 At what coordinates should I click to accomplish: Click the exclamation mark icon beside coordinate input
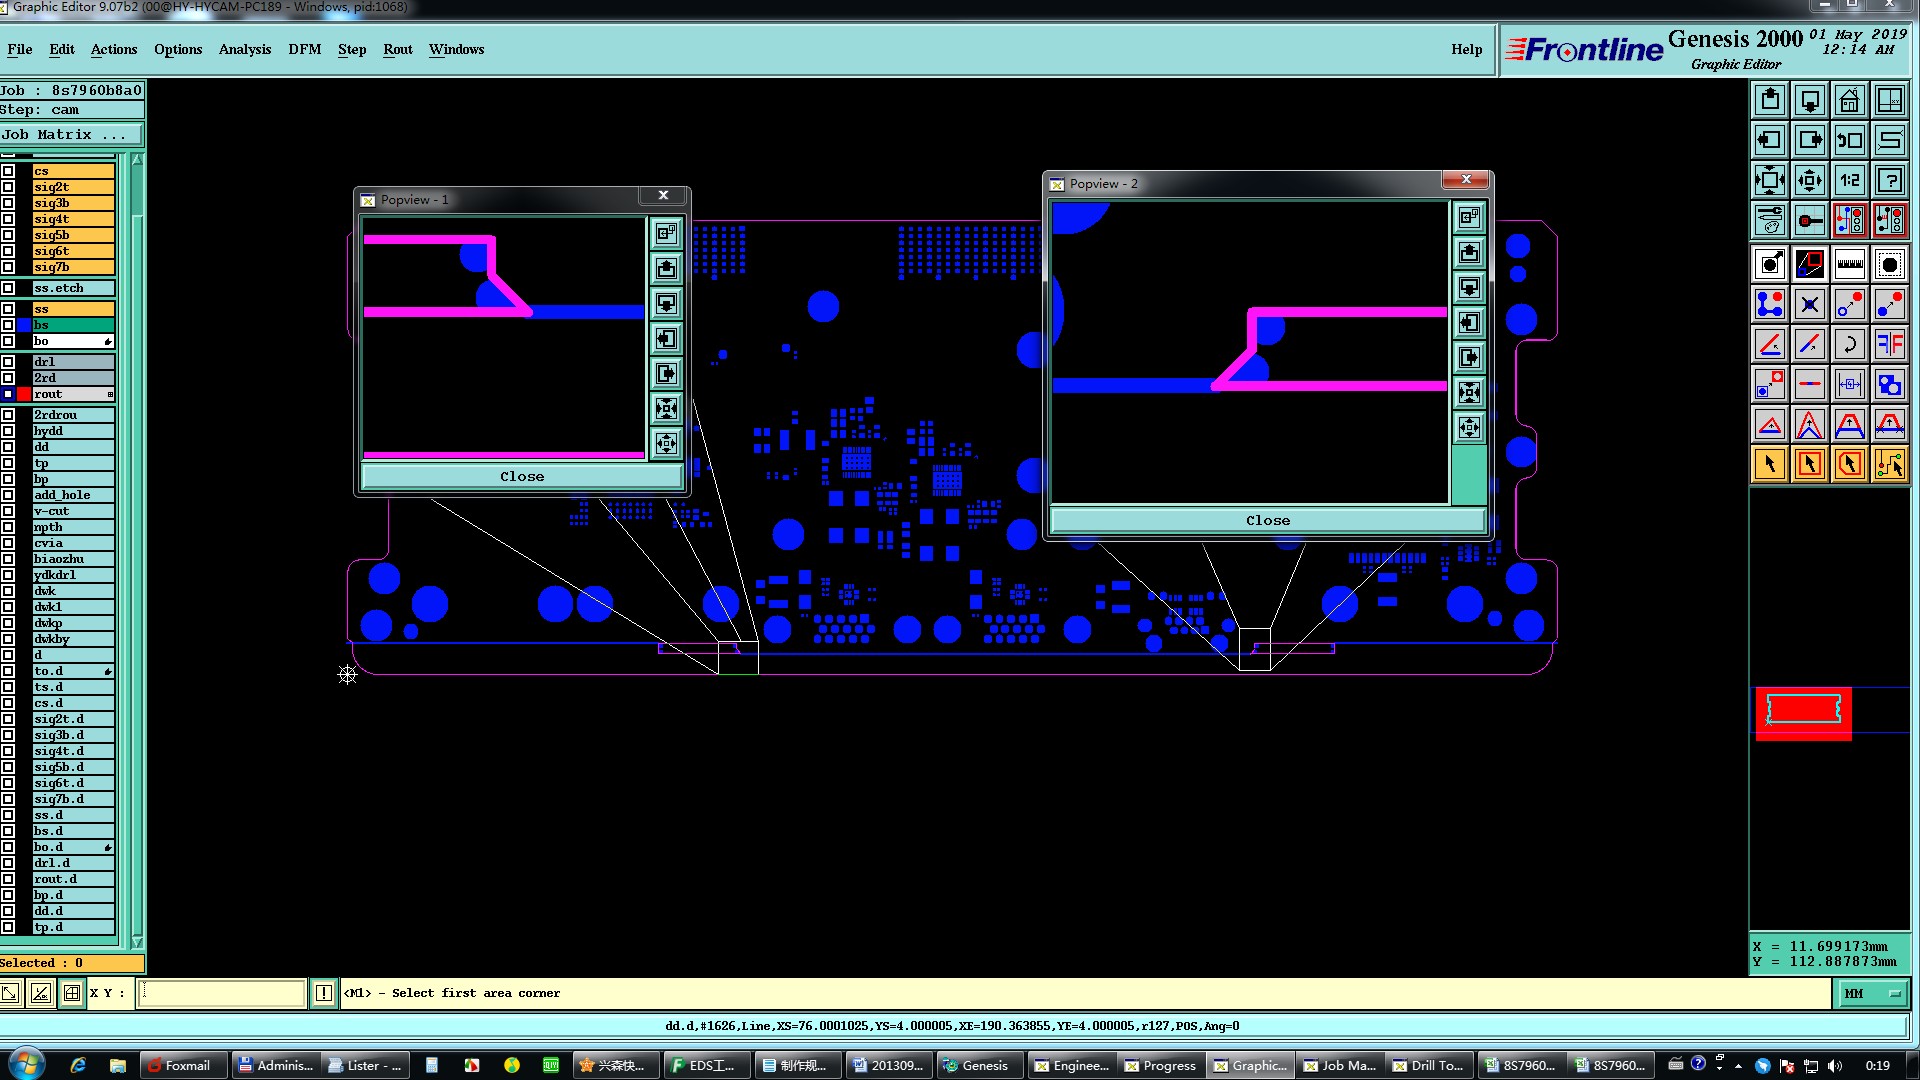pyautogui.click(x=324, y=993)
